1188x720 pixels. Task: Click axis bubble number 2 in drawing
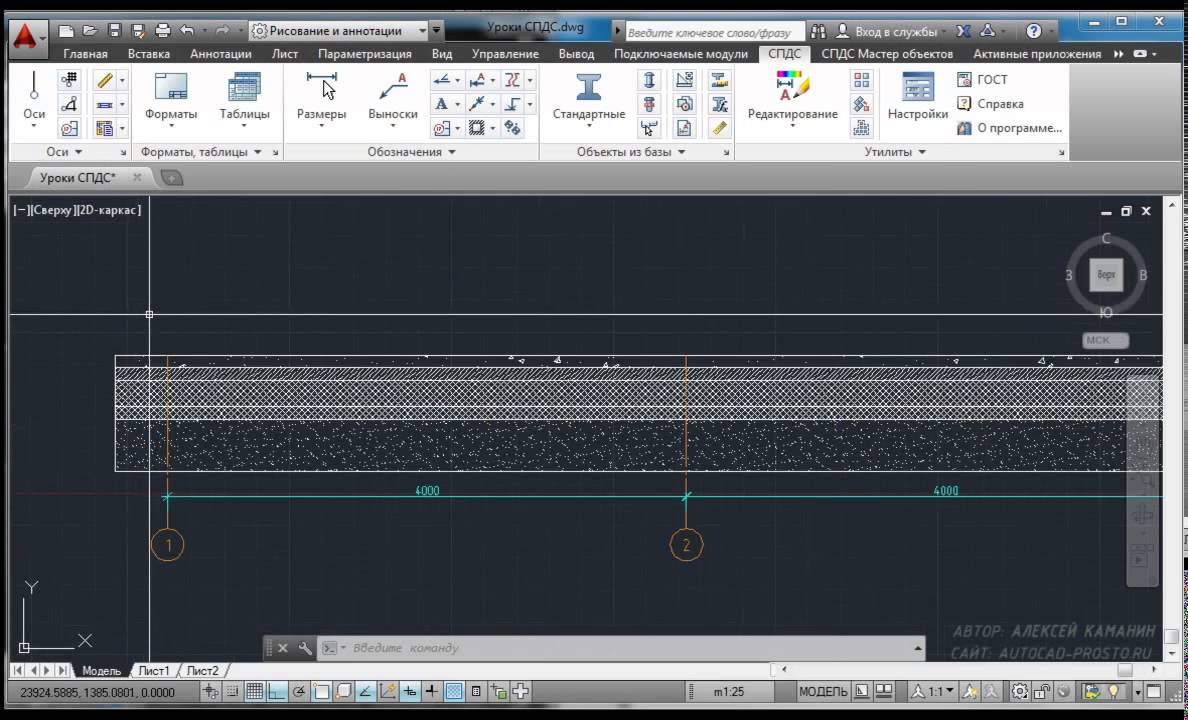pyautogui.click(x=686, y=545)
